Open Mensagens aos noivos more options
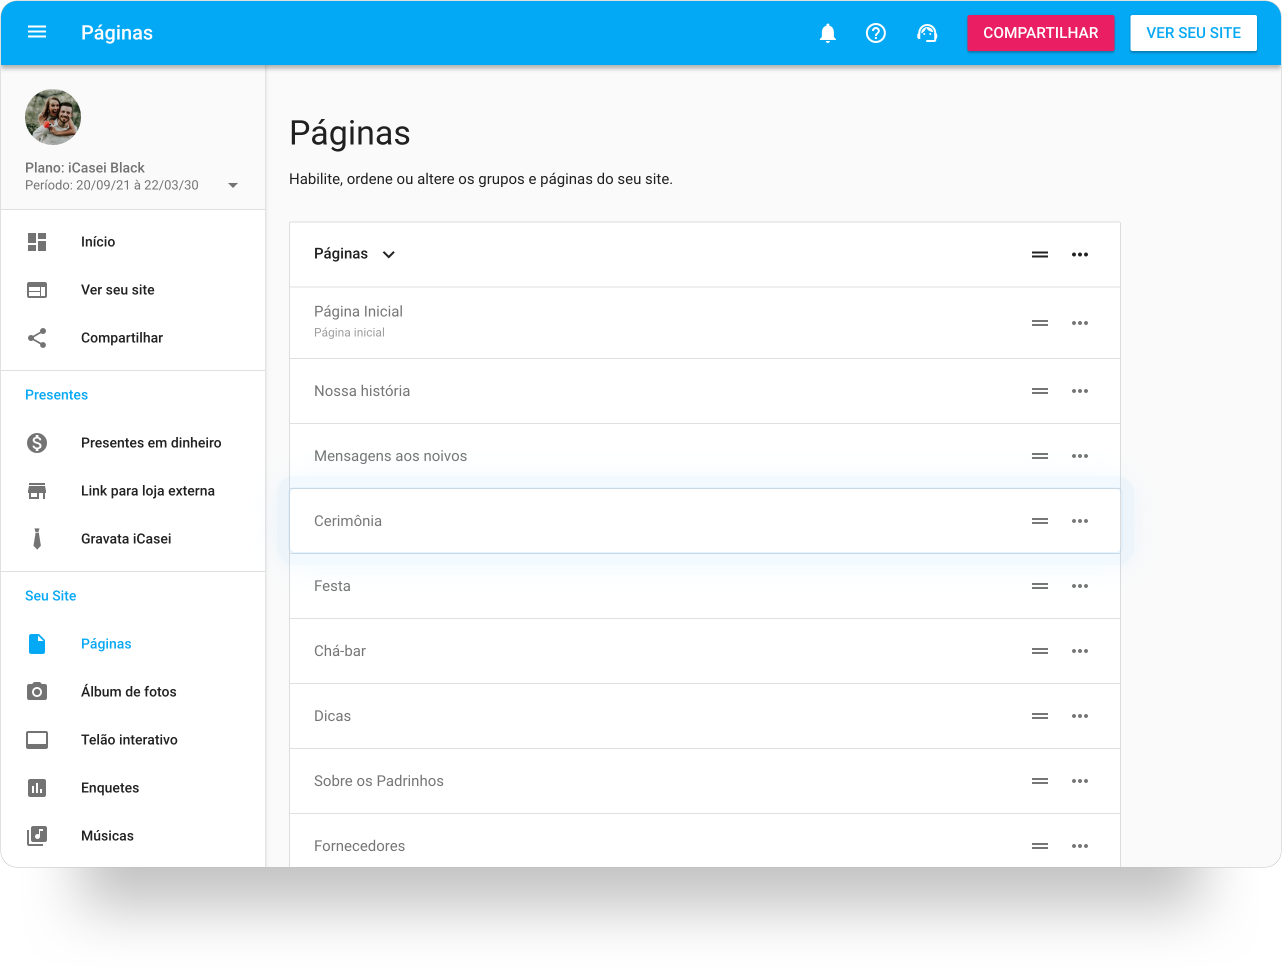 tap(1080, 456)
